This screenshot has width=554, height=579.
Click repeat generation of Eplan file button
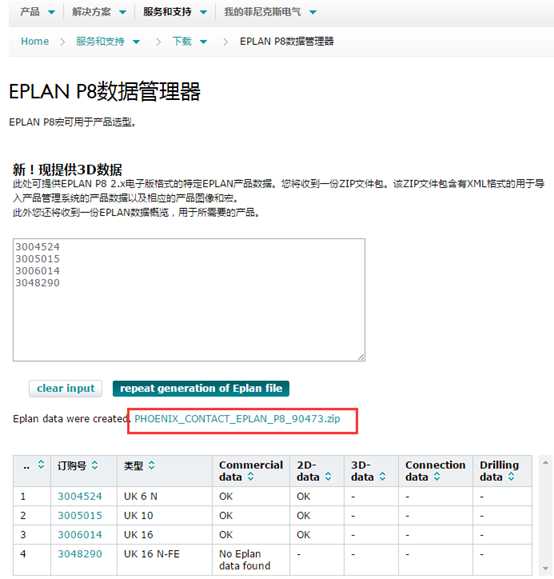[201, 388]
